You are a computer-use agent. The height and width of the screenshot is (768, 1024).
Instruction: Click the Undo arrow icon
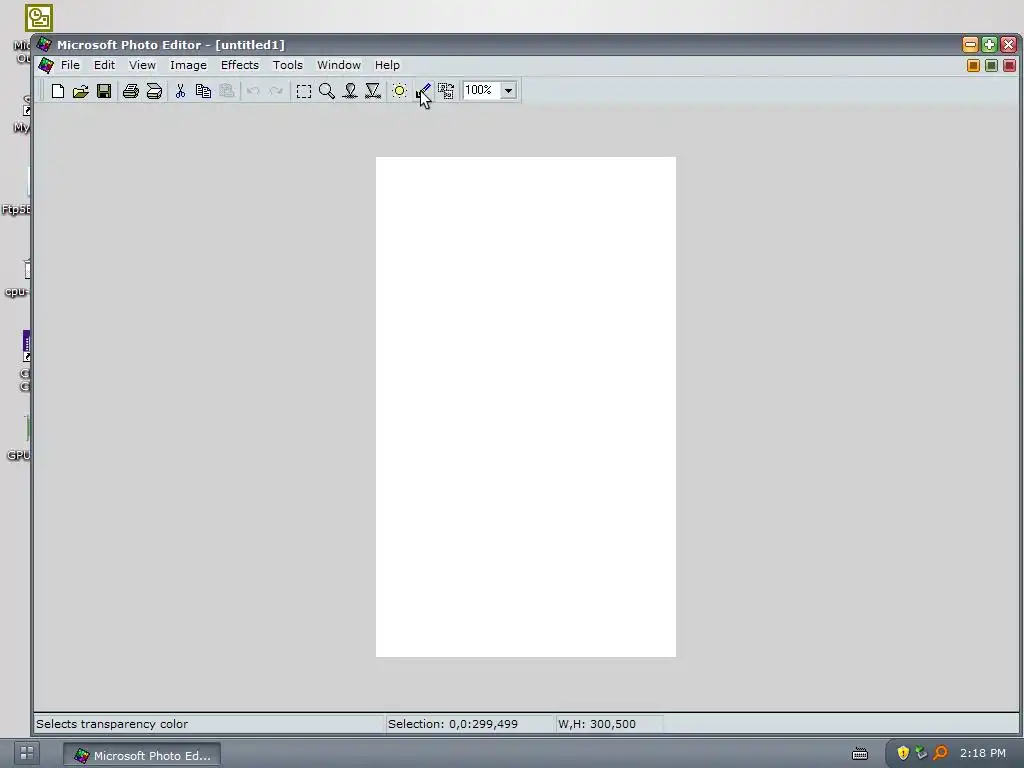pos(253,91)
